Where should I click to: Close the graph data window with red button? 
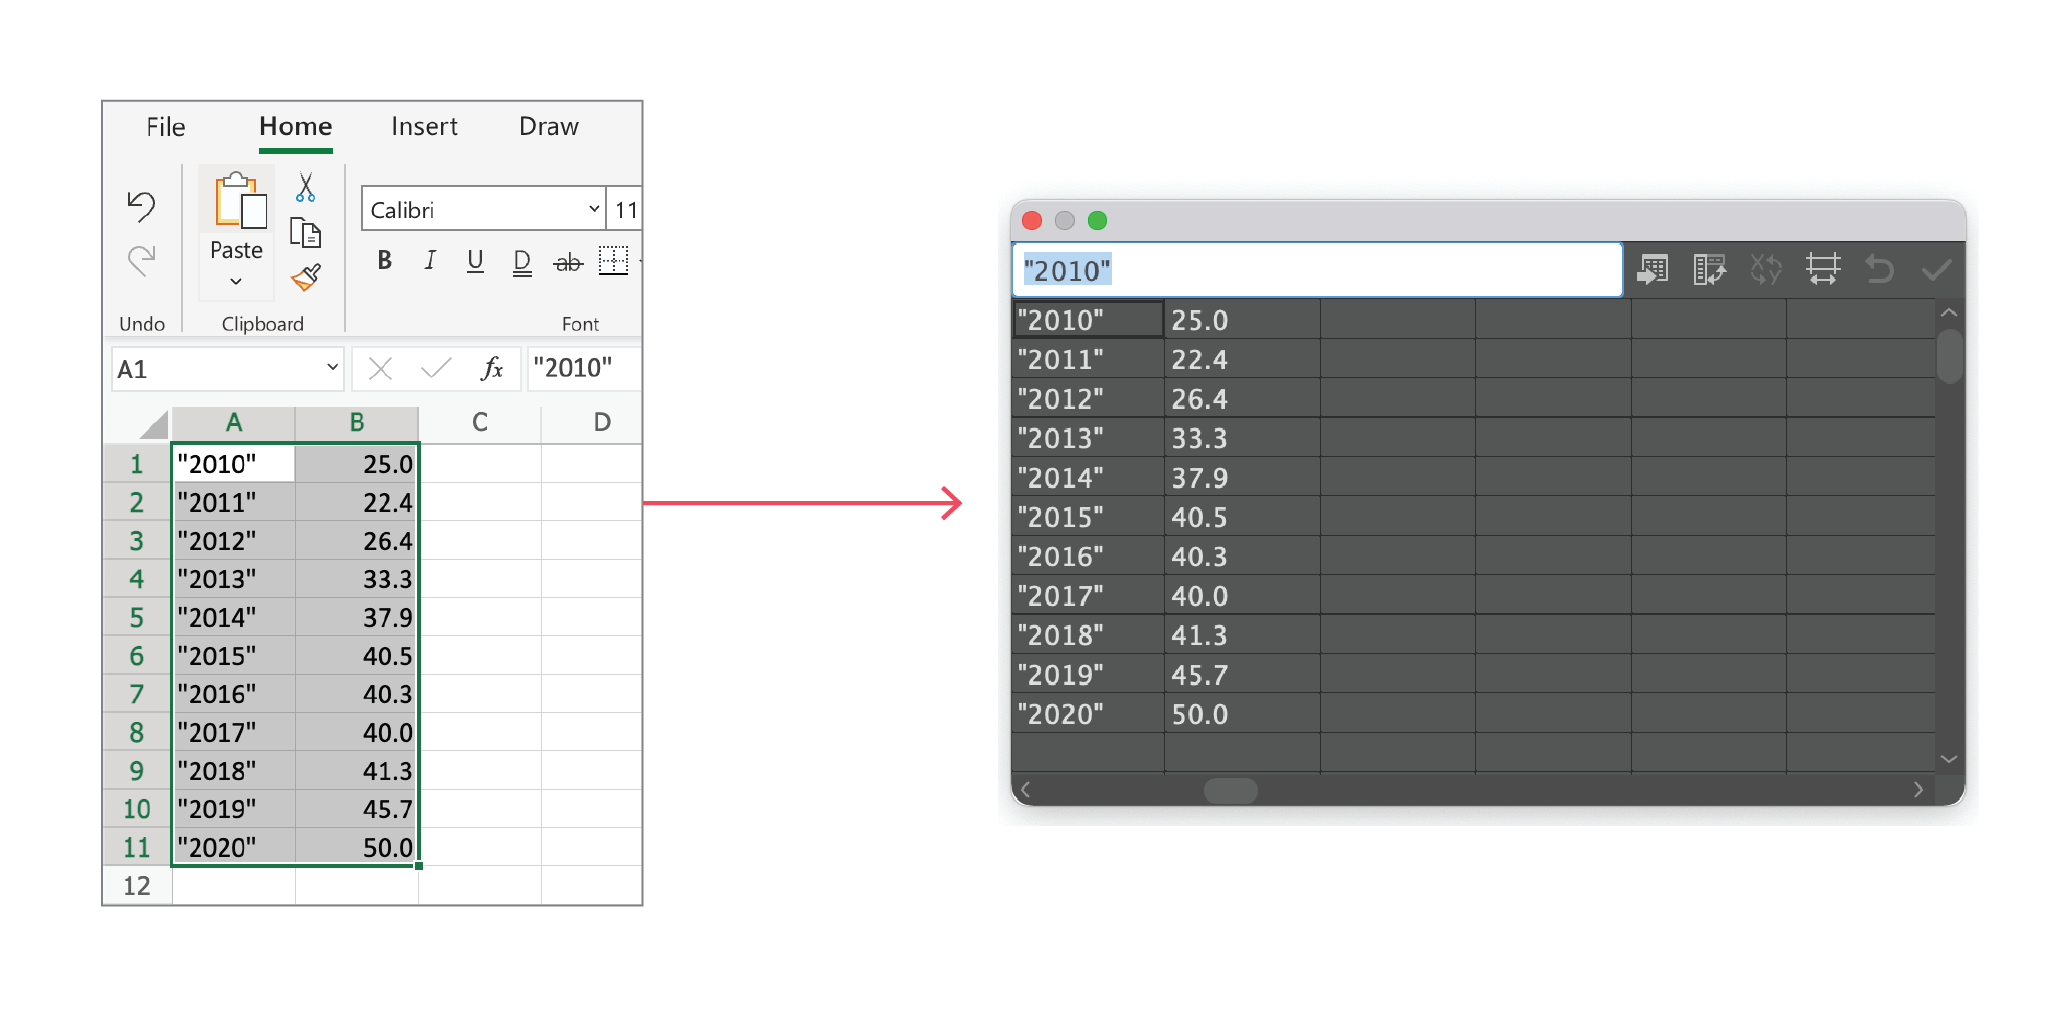pyautogui.click(x=1033, y=220)
